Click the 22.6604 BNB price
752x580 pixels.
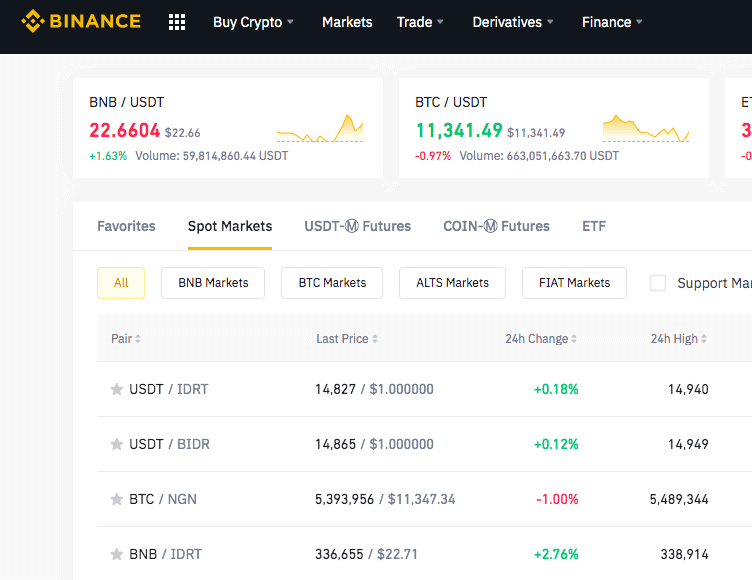tap(125, 130)
